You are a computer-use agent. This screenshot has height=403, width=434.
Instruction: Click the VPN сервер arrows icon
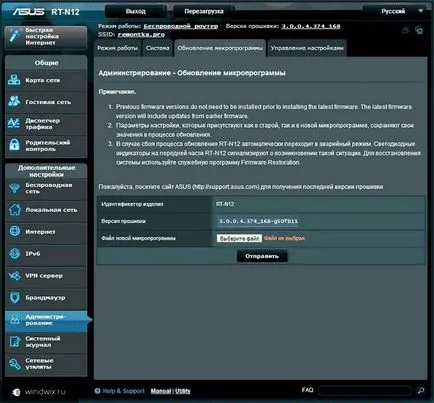14,276
